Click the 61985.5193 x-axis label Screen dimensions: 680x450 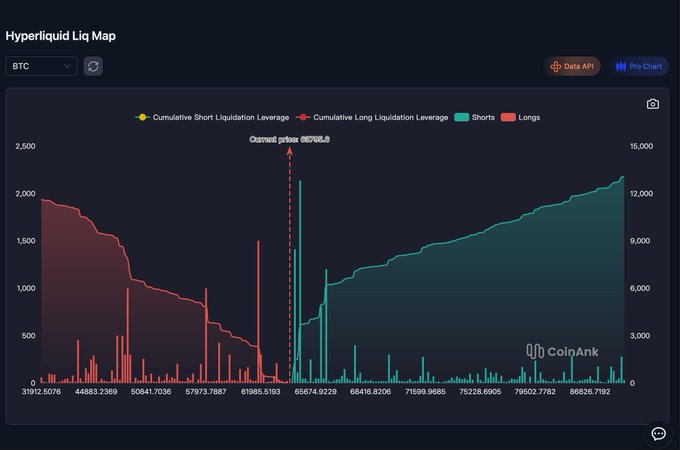coord(261,391)
